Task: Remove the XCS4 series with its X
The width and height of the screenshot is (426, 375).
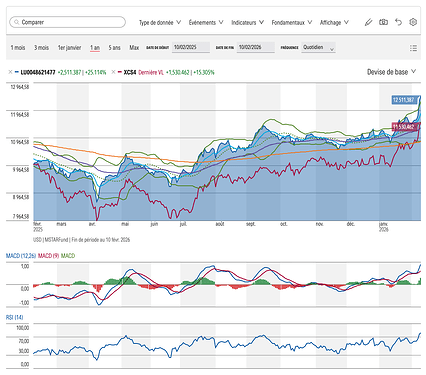Action: coord(113,72)
